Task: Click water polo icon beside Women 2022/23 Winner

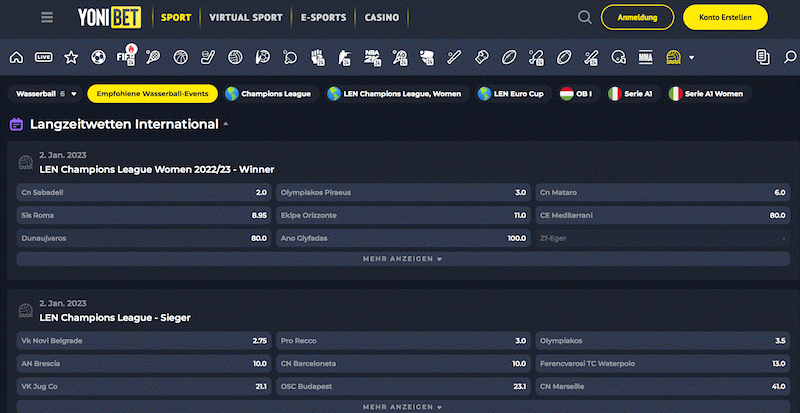Action: (26, 162)
